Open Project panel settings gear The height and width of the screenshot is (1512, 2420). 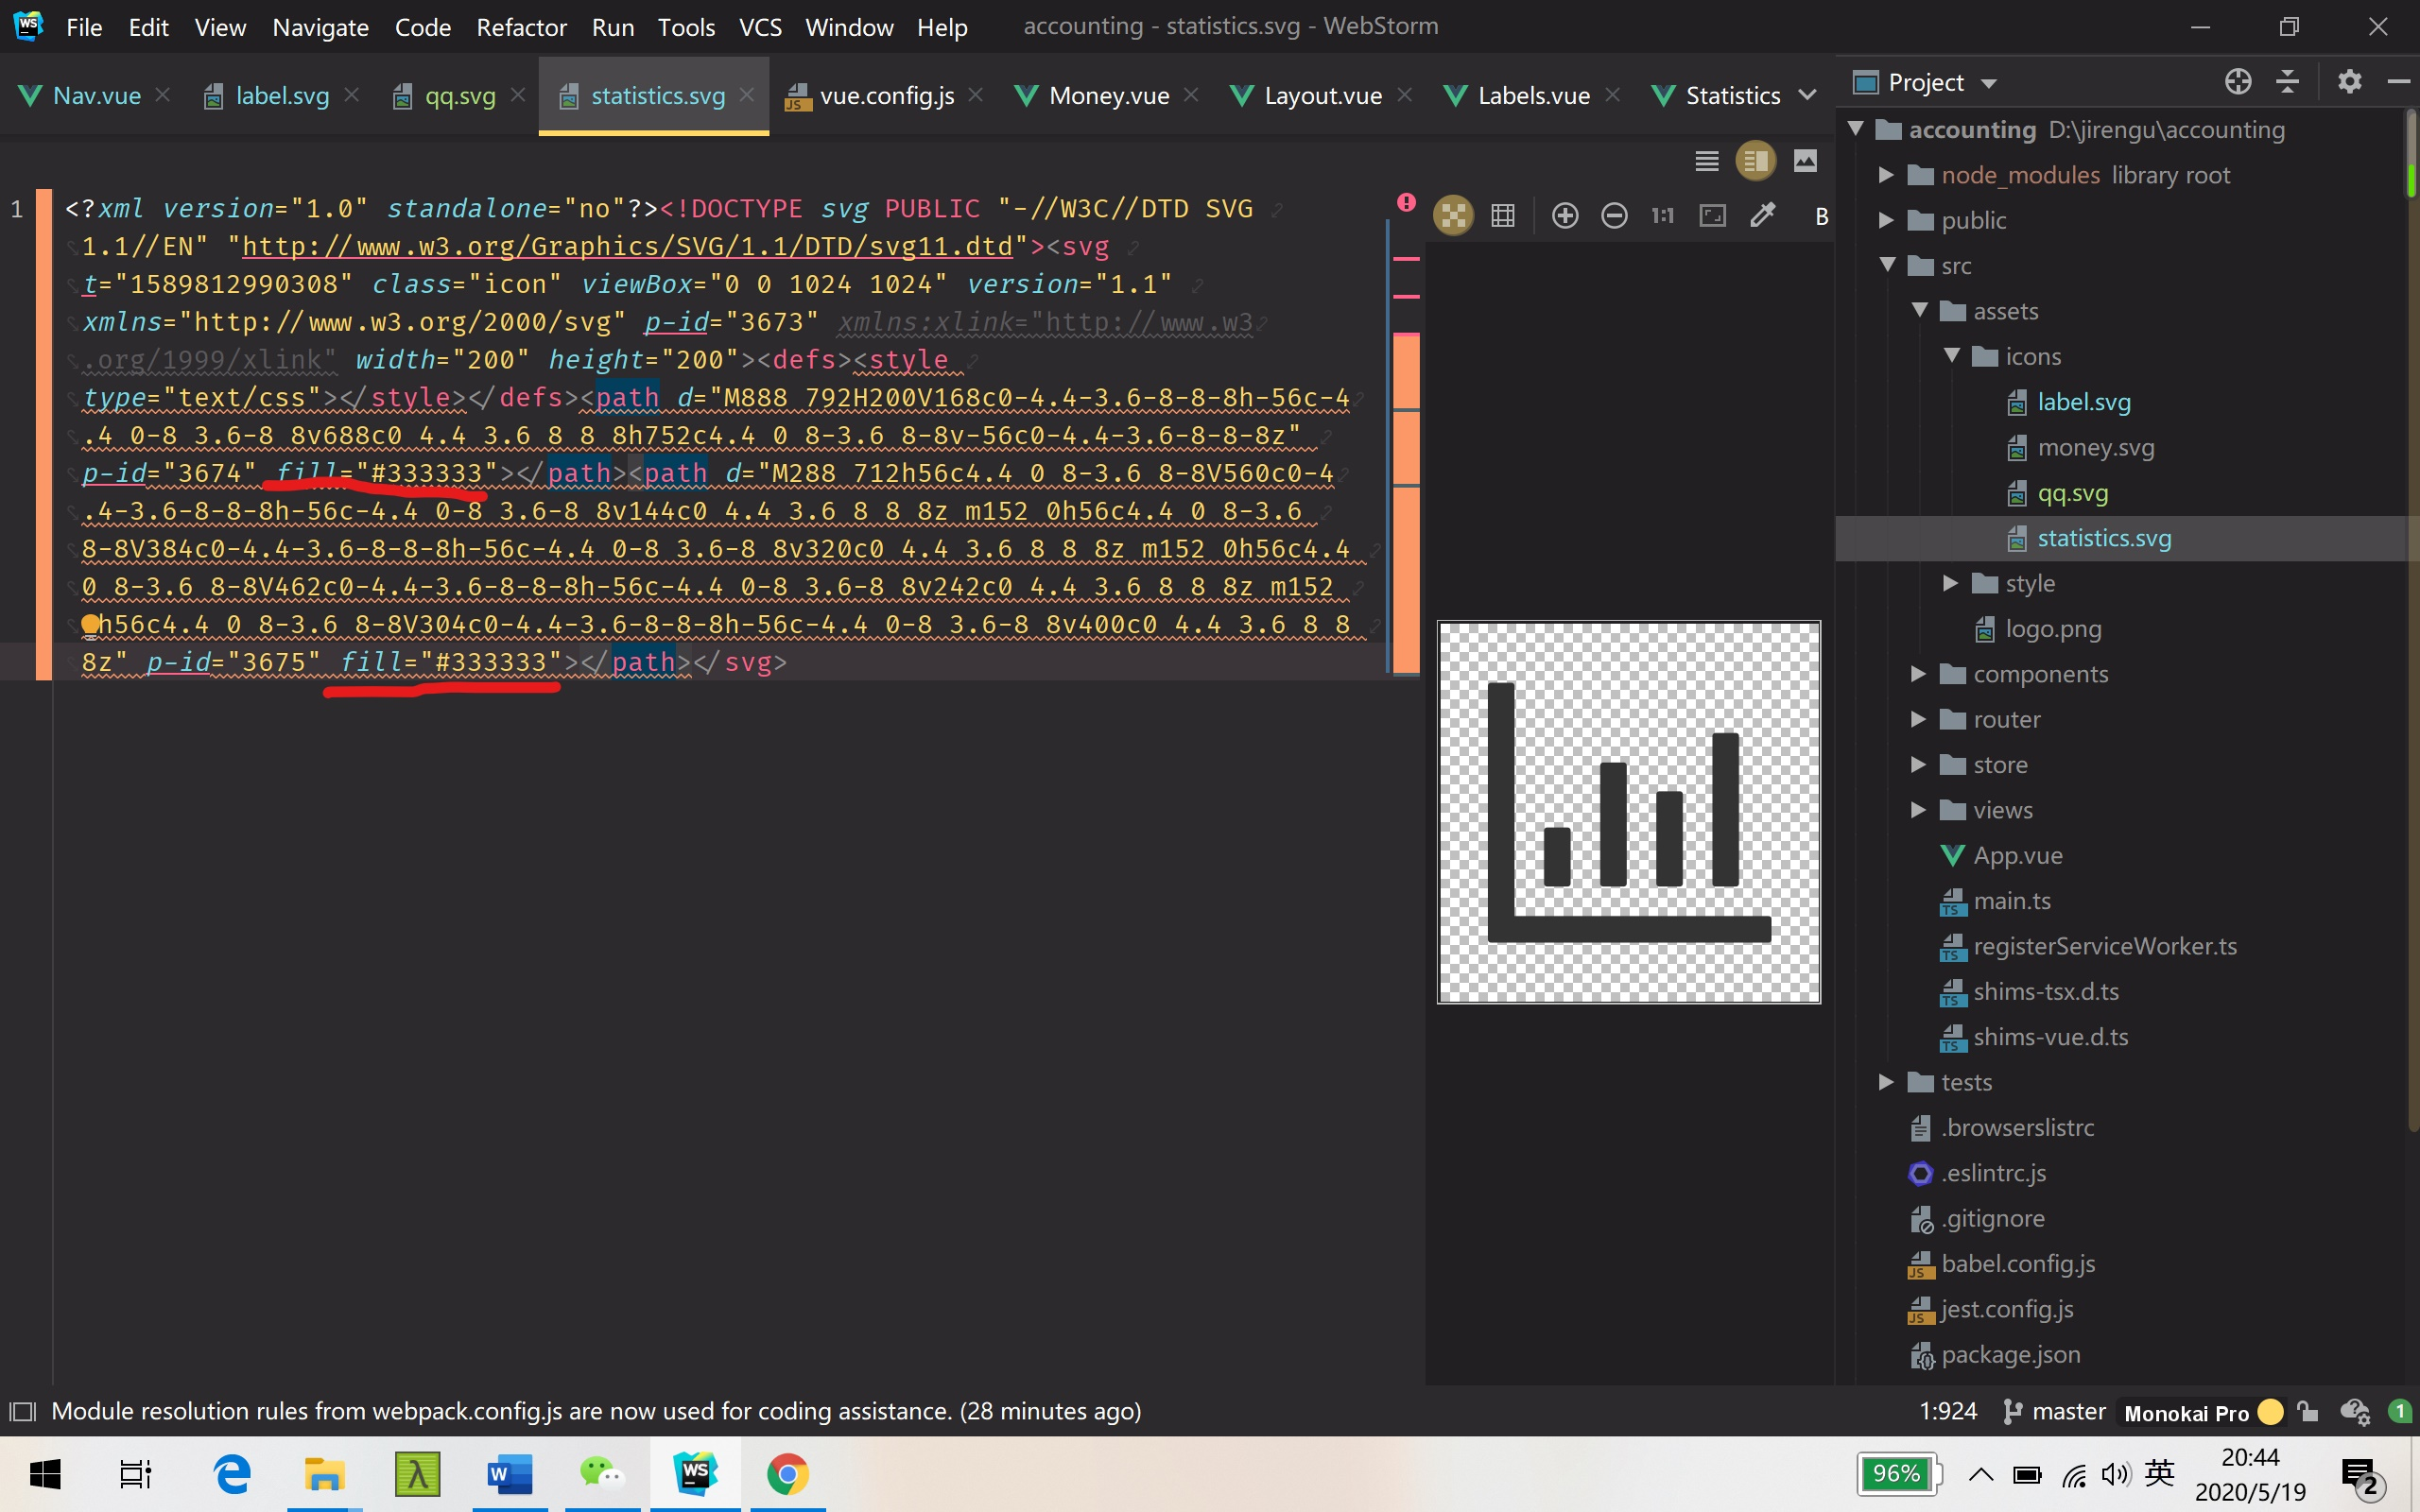click(2349, 82)
